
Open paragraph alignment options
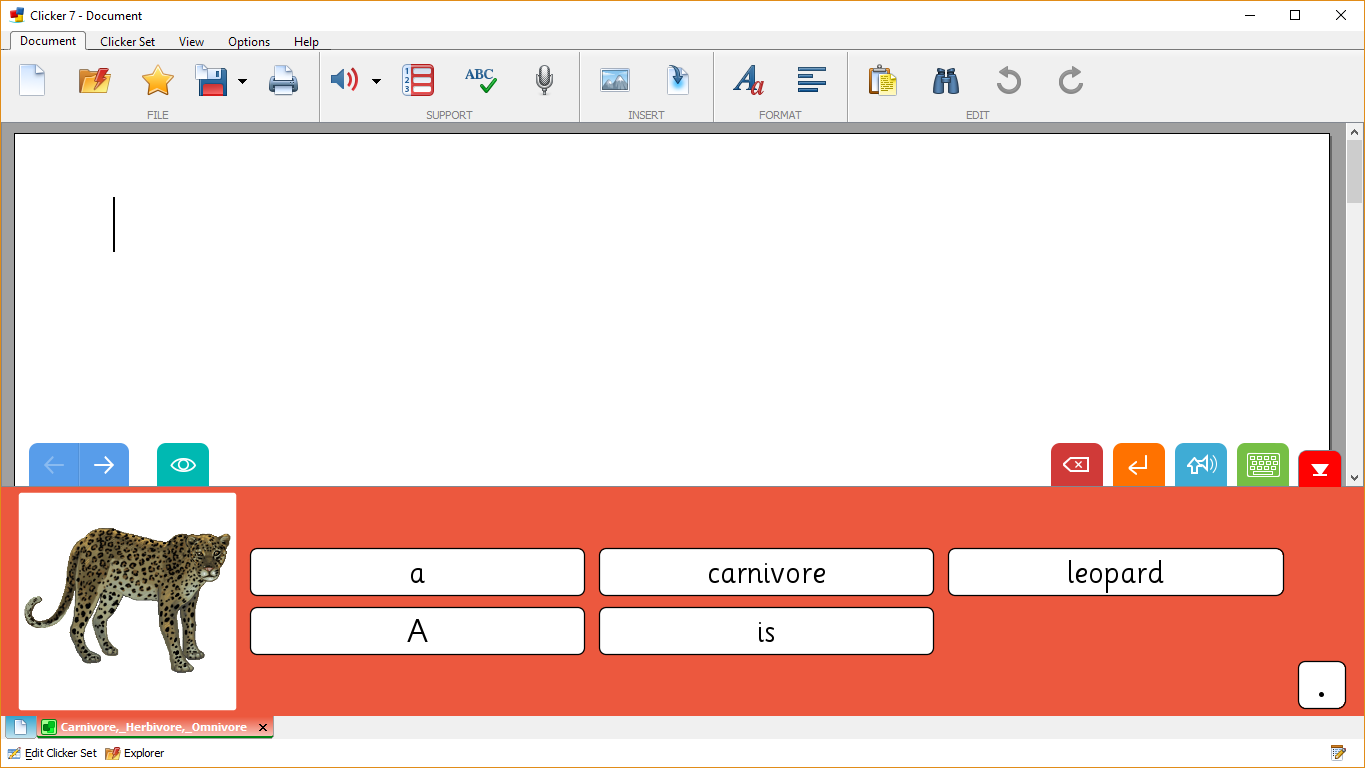(x=812, y=80)
